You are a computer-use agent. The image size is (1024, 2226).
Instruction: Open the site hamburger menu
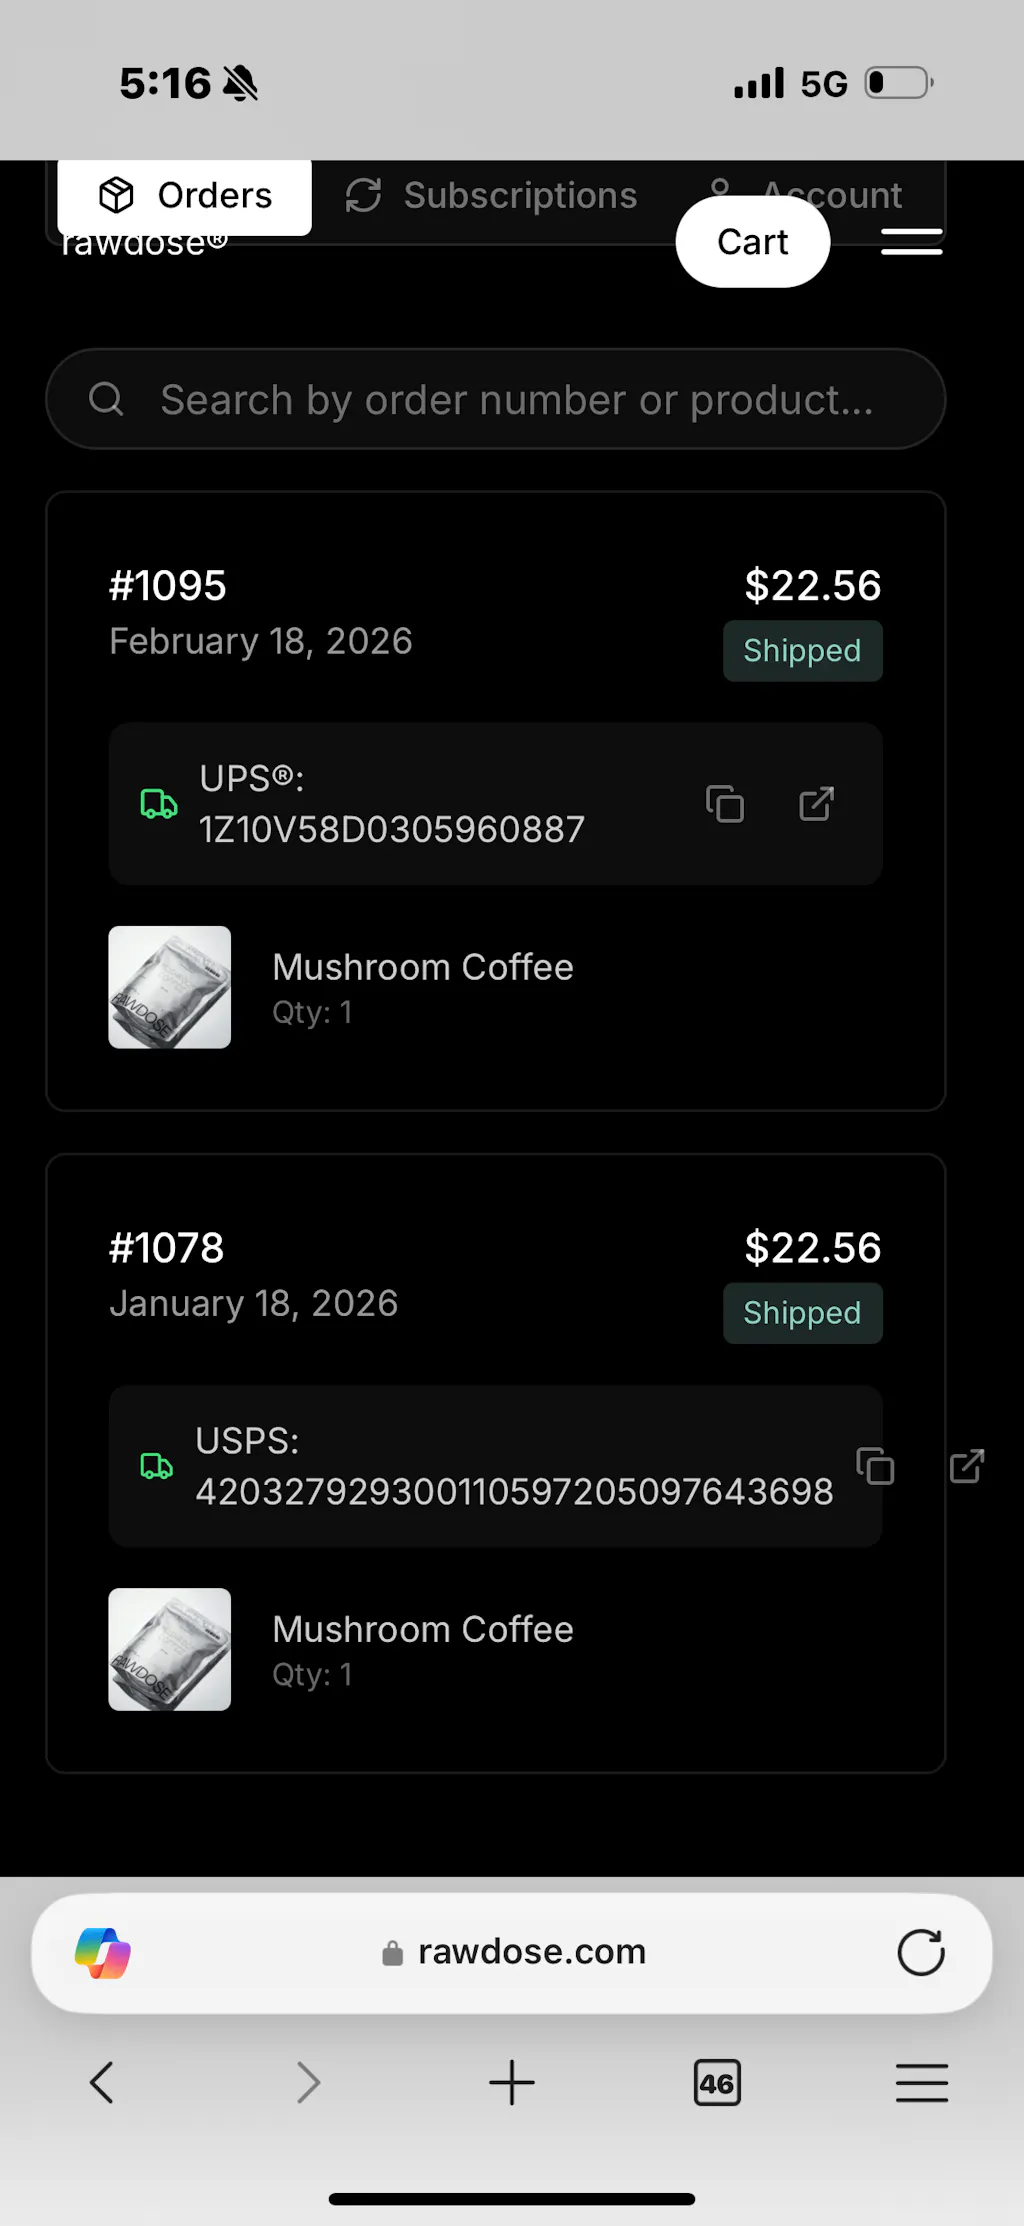911,242
